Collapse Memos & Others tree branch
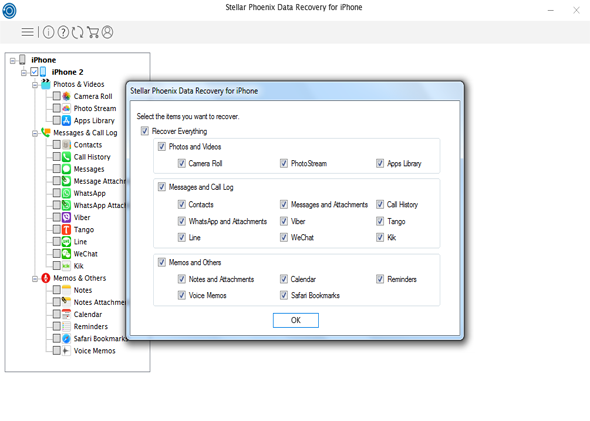Screen dimensions: 590x421 pyautogui.click(x=35, y=279)
